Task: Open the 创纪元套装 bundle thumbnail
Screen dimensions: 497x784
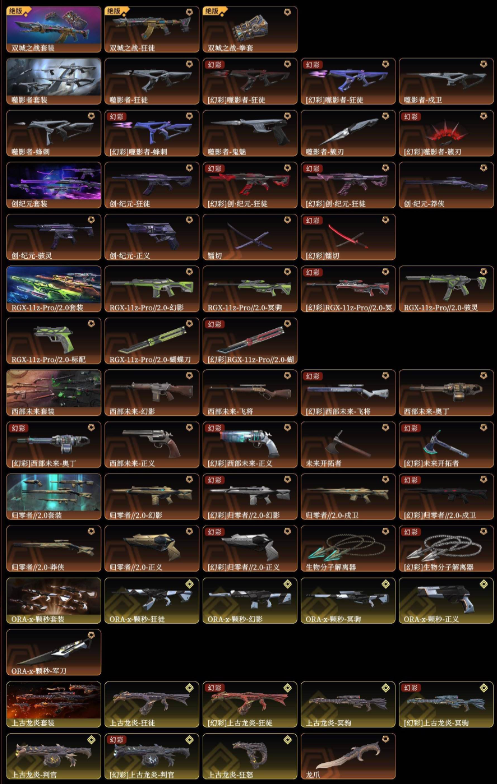Action: (x=54, y=185)
